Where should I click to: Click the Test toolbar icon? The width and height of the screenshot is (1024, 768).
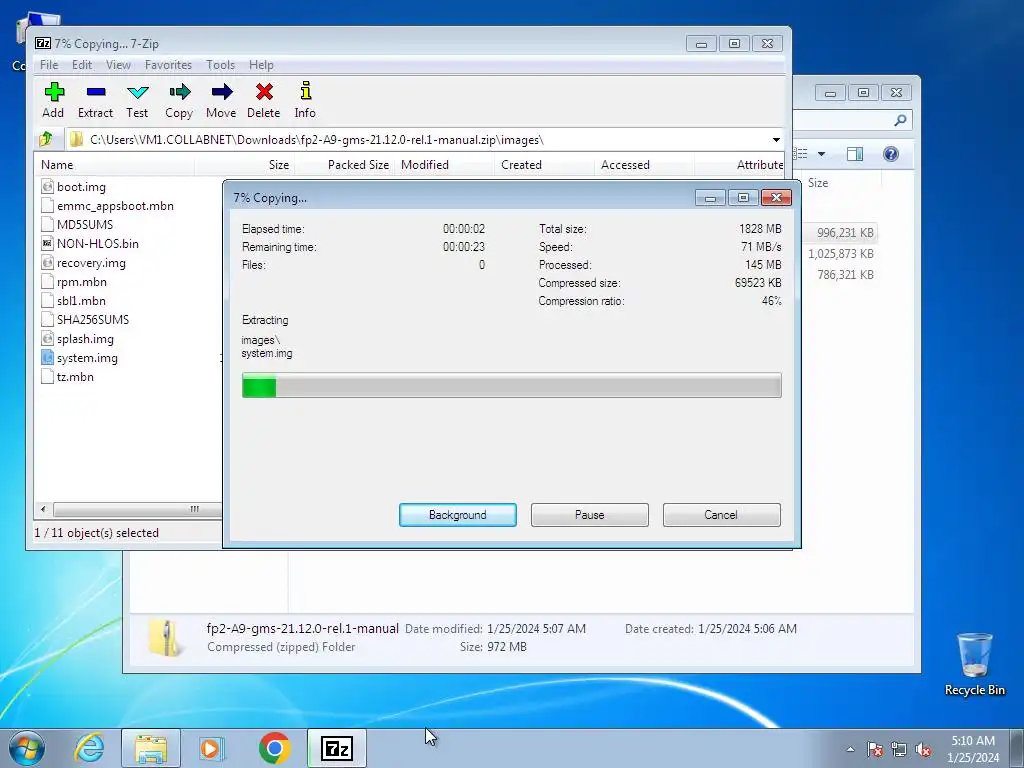(x=137, y=100)
